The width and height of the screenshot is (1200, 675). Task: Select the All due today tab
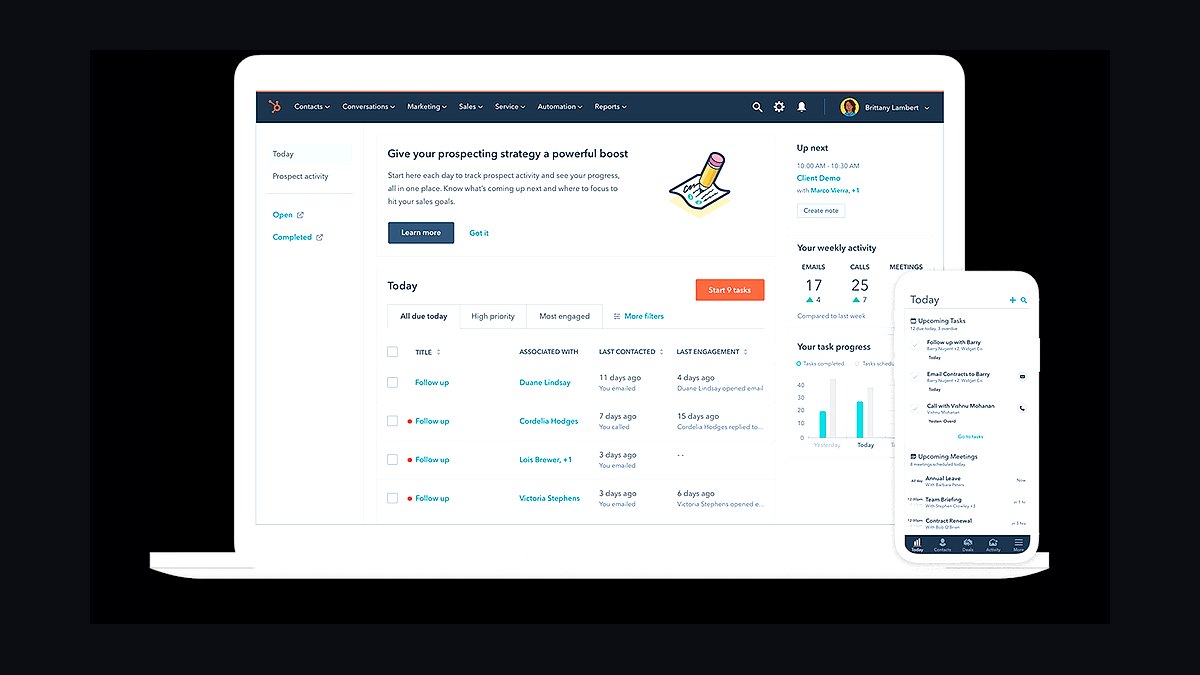pyautogui.click(x=424, y=316)
